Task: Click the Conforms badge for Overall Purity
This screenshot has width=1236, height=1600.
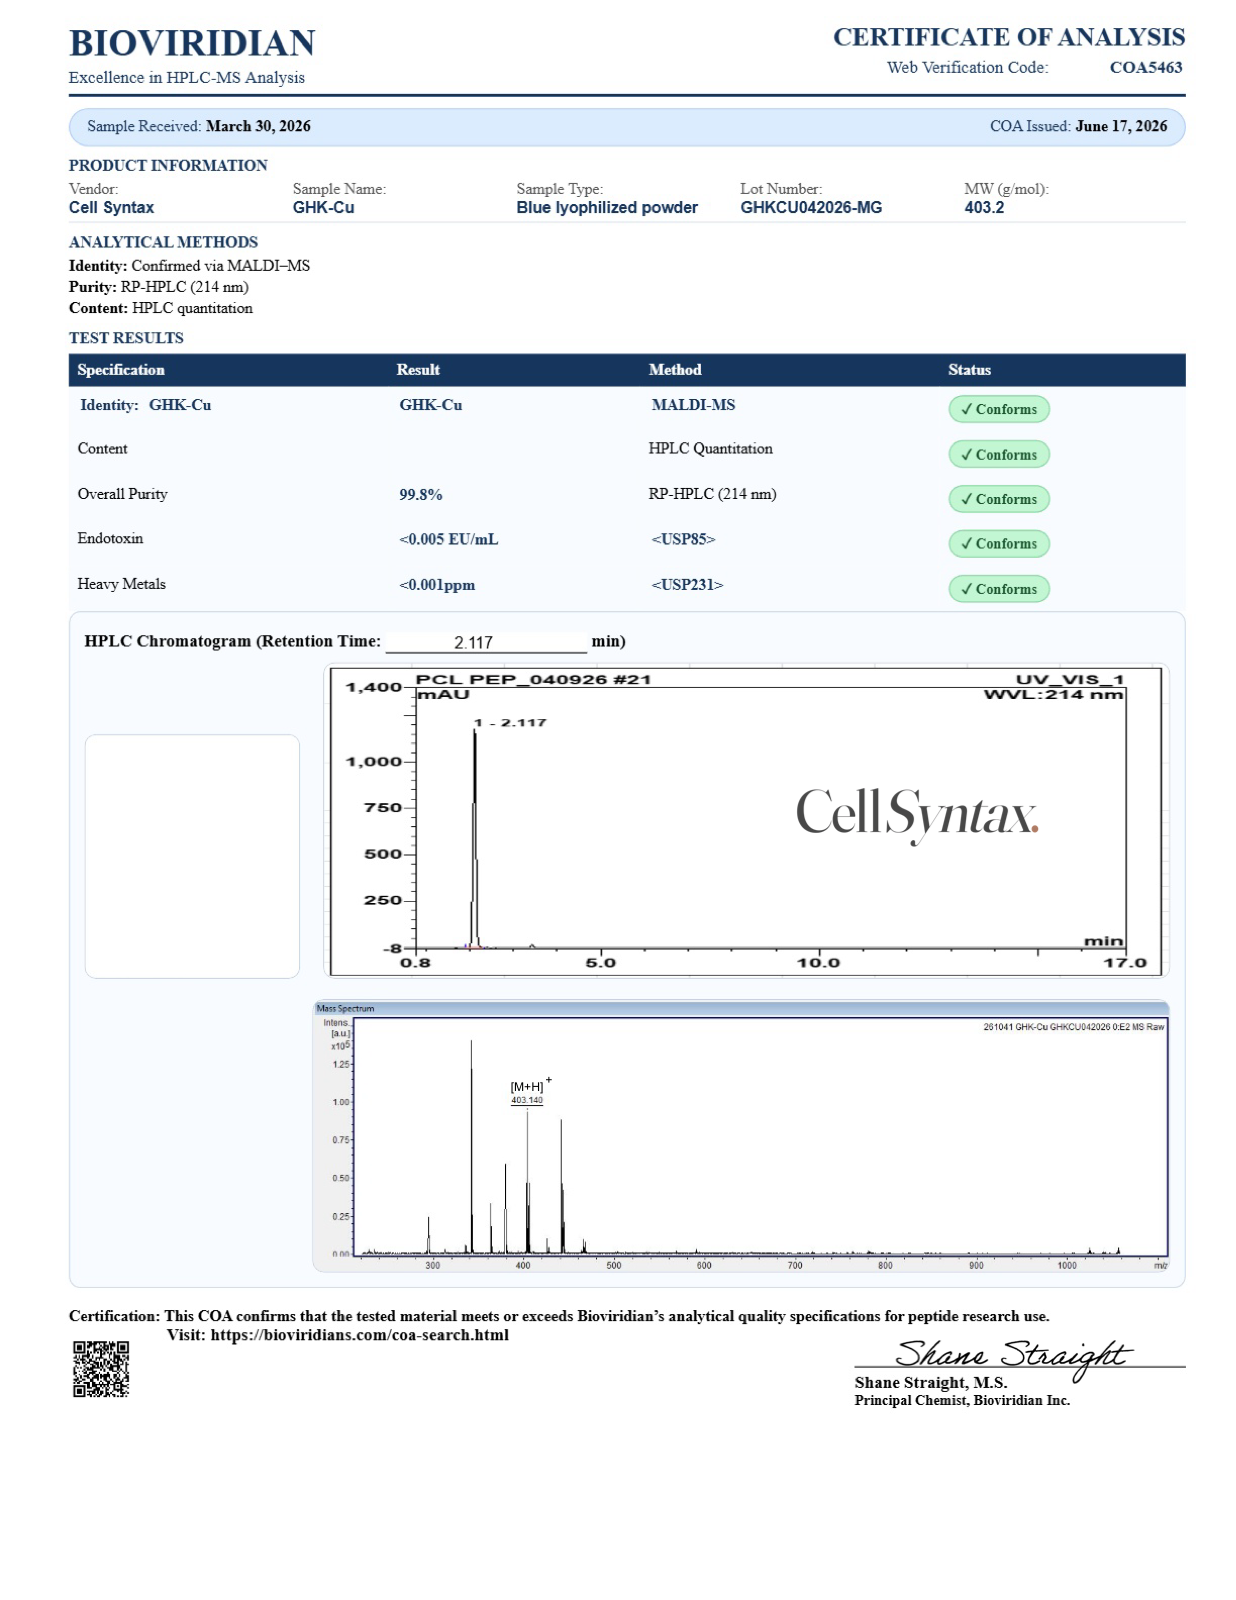Action: (x=999, y=499)
